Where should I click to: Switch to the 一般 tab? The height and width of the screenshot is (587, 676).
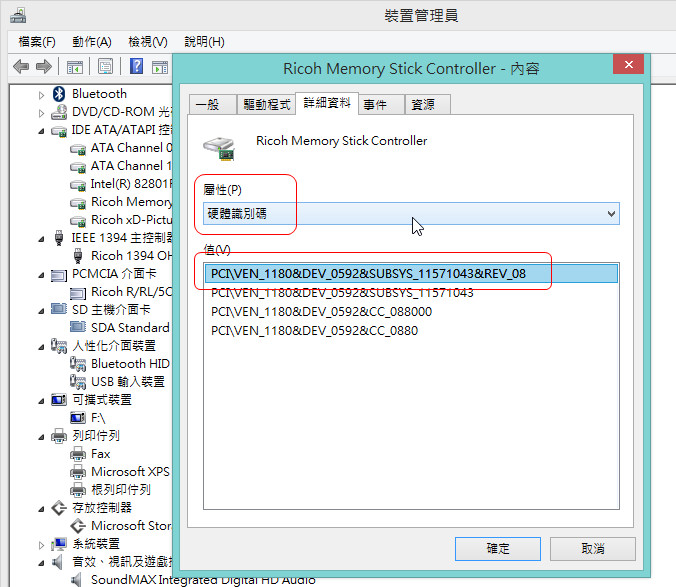coord(213,104)
